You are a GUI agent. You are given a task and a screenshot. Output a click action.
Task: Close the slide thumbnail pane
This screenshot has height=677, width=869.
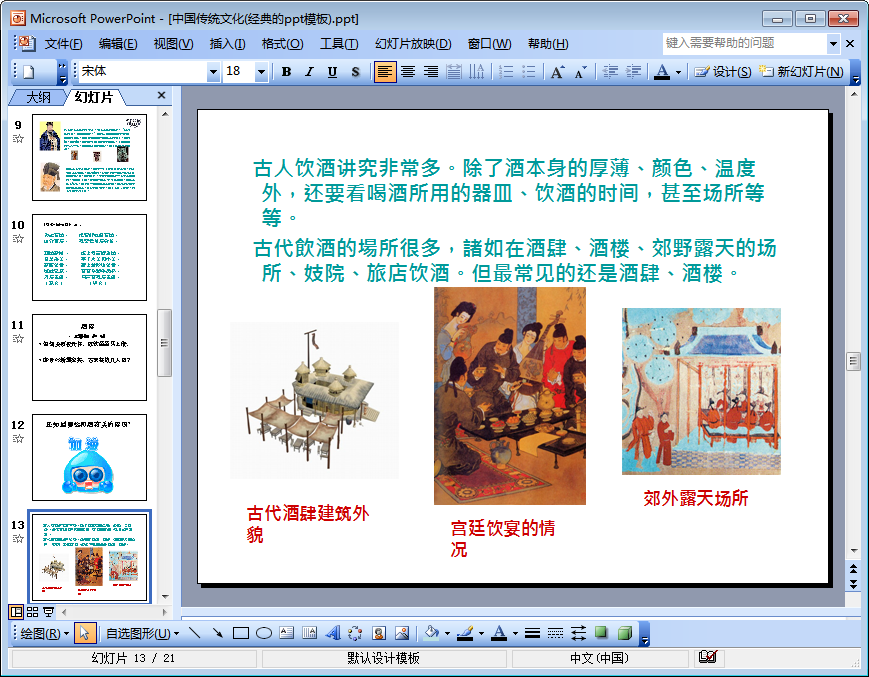coord(161,95)
